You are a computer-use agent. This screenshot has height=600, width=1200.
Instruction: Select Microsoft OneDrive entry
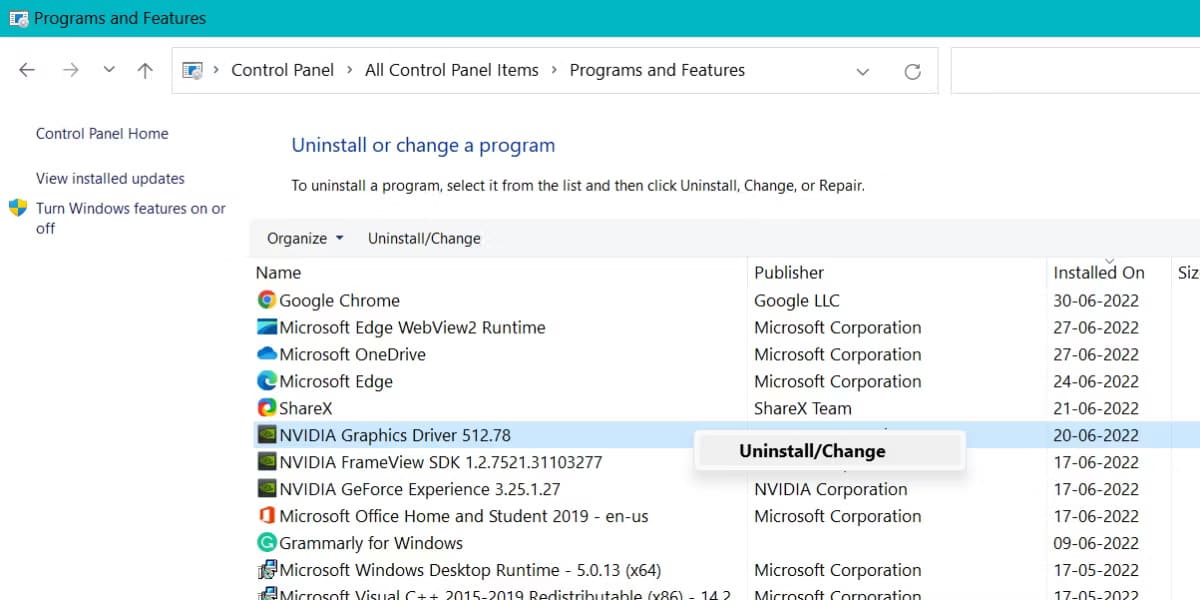point(352,354)
